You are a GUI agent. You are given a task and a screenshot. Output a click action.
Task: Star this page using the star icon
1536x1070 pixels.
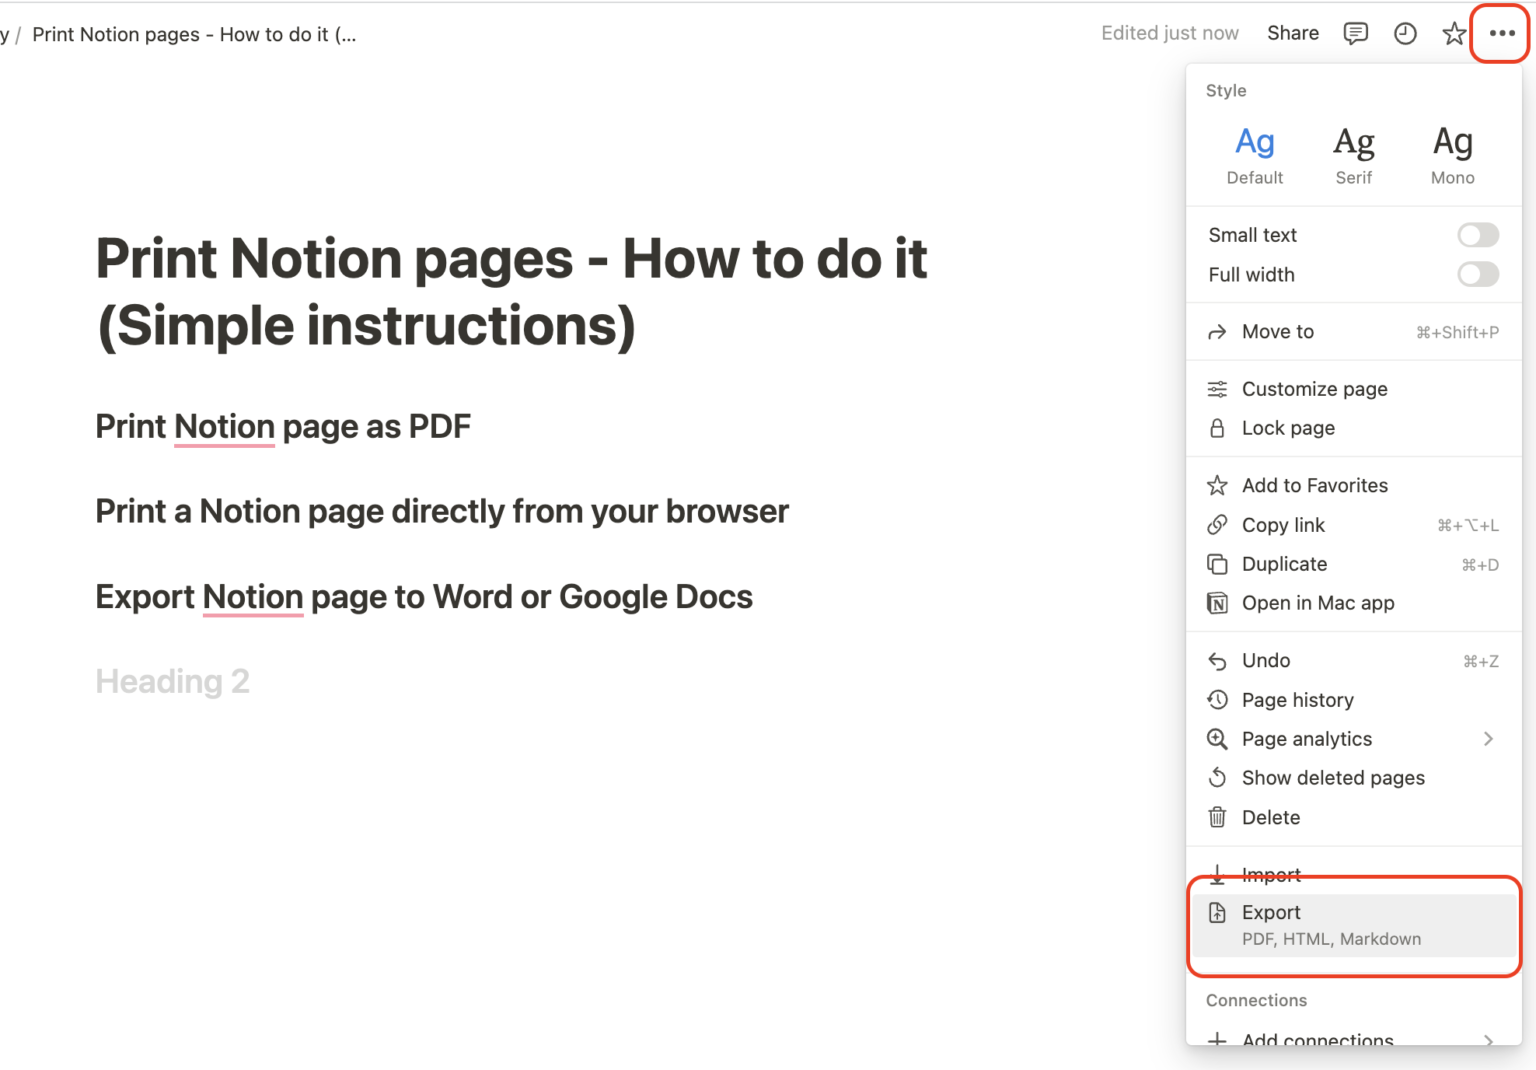1453,33
